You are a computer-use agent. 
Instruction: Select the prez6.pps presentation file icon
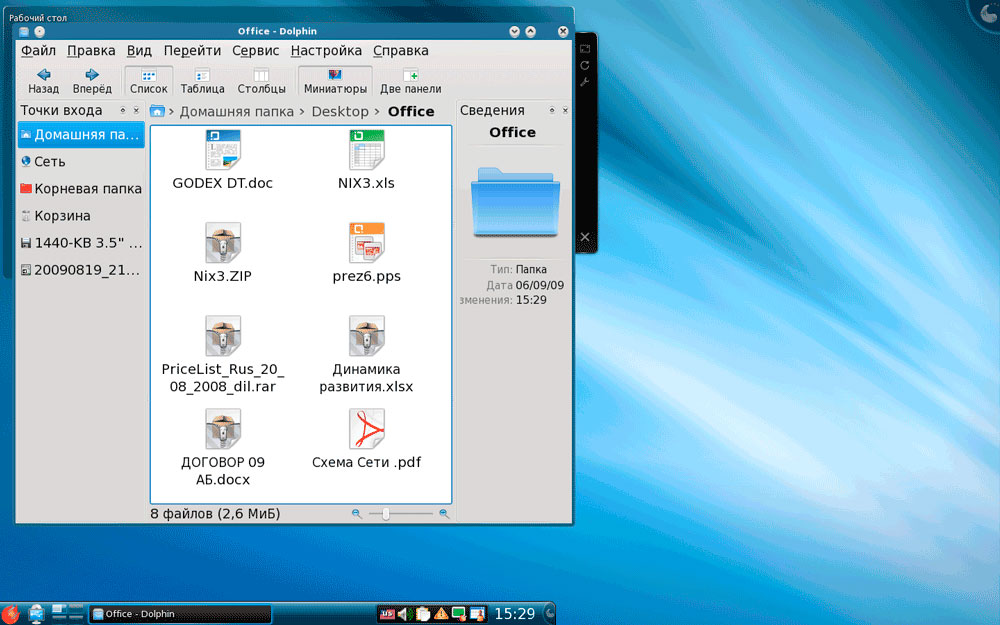(x=366, y=243)
